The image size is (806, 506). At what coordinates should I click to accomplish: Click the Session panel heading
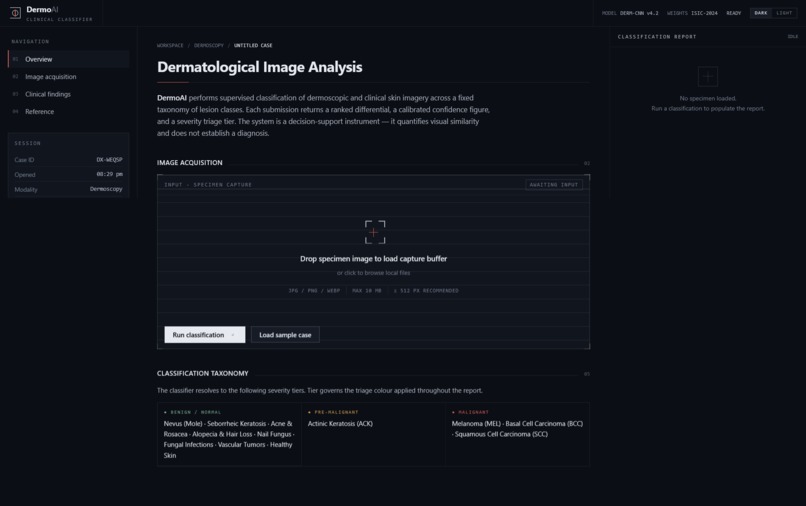pyautogui.click(x=28, y=143)
